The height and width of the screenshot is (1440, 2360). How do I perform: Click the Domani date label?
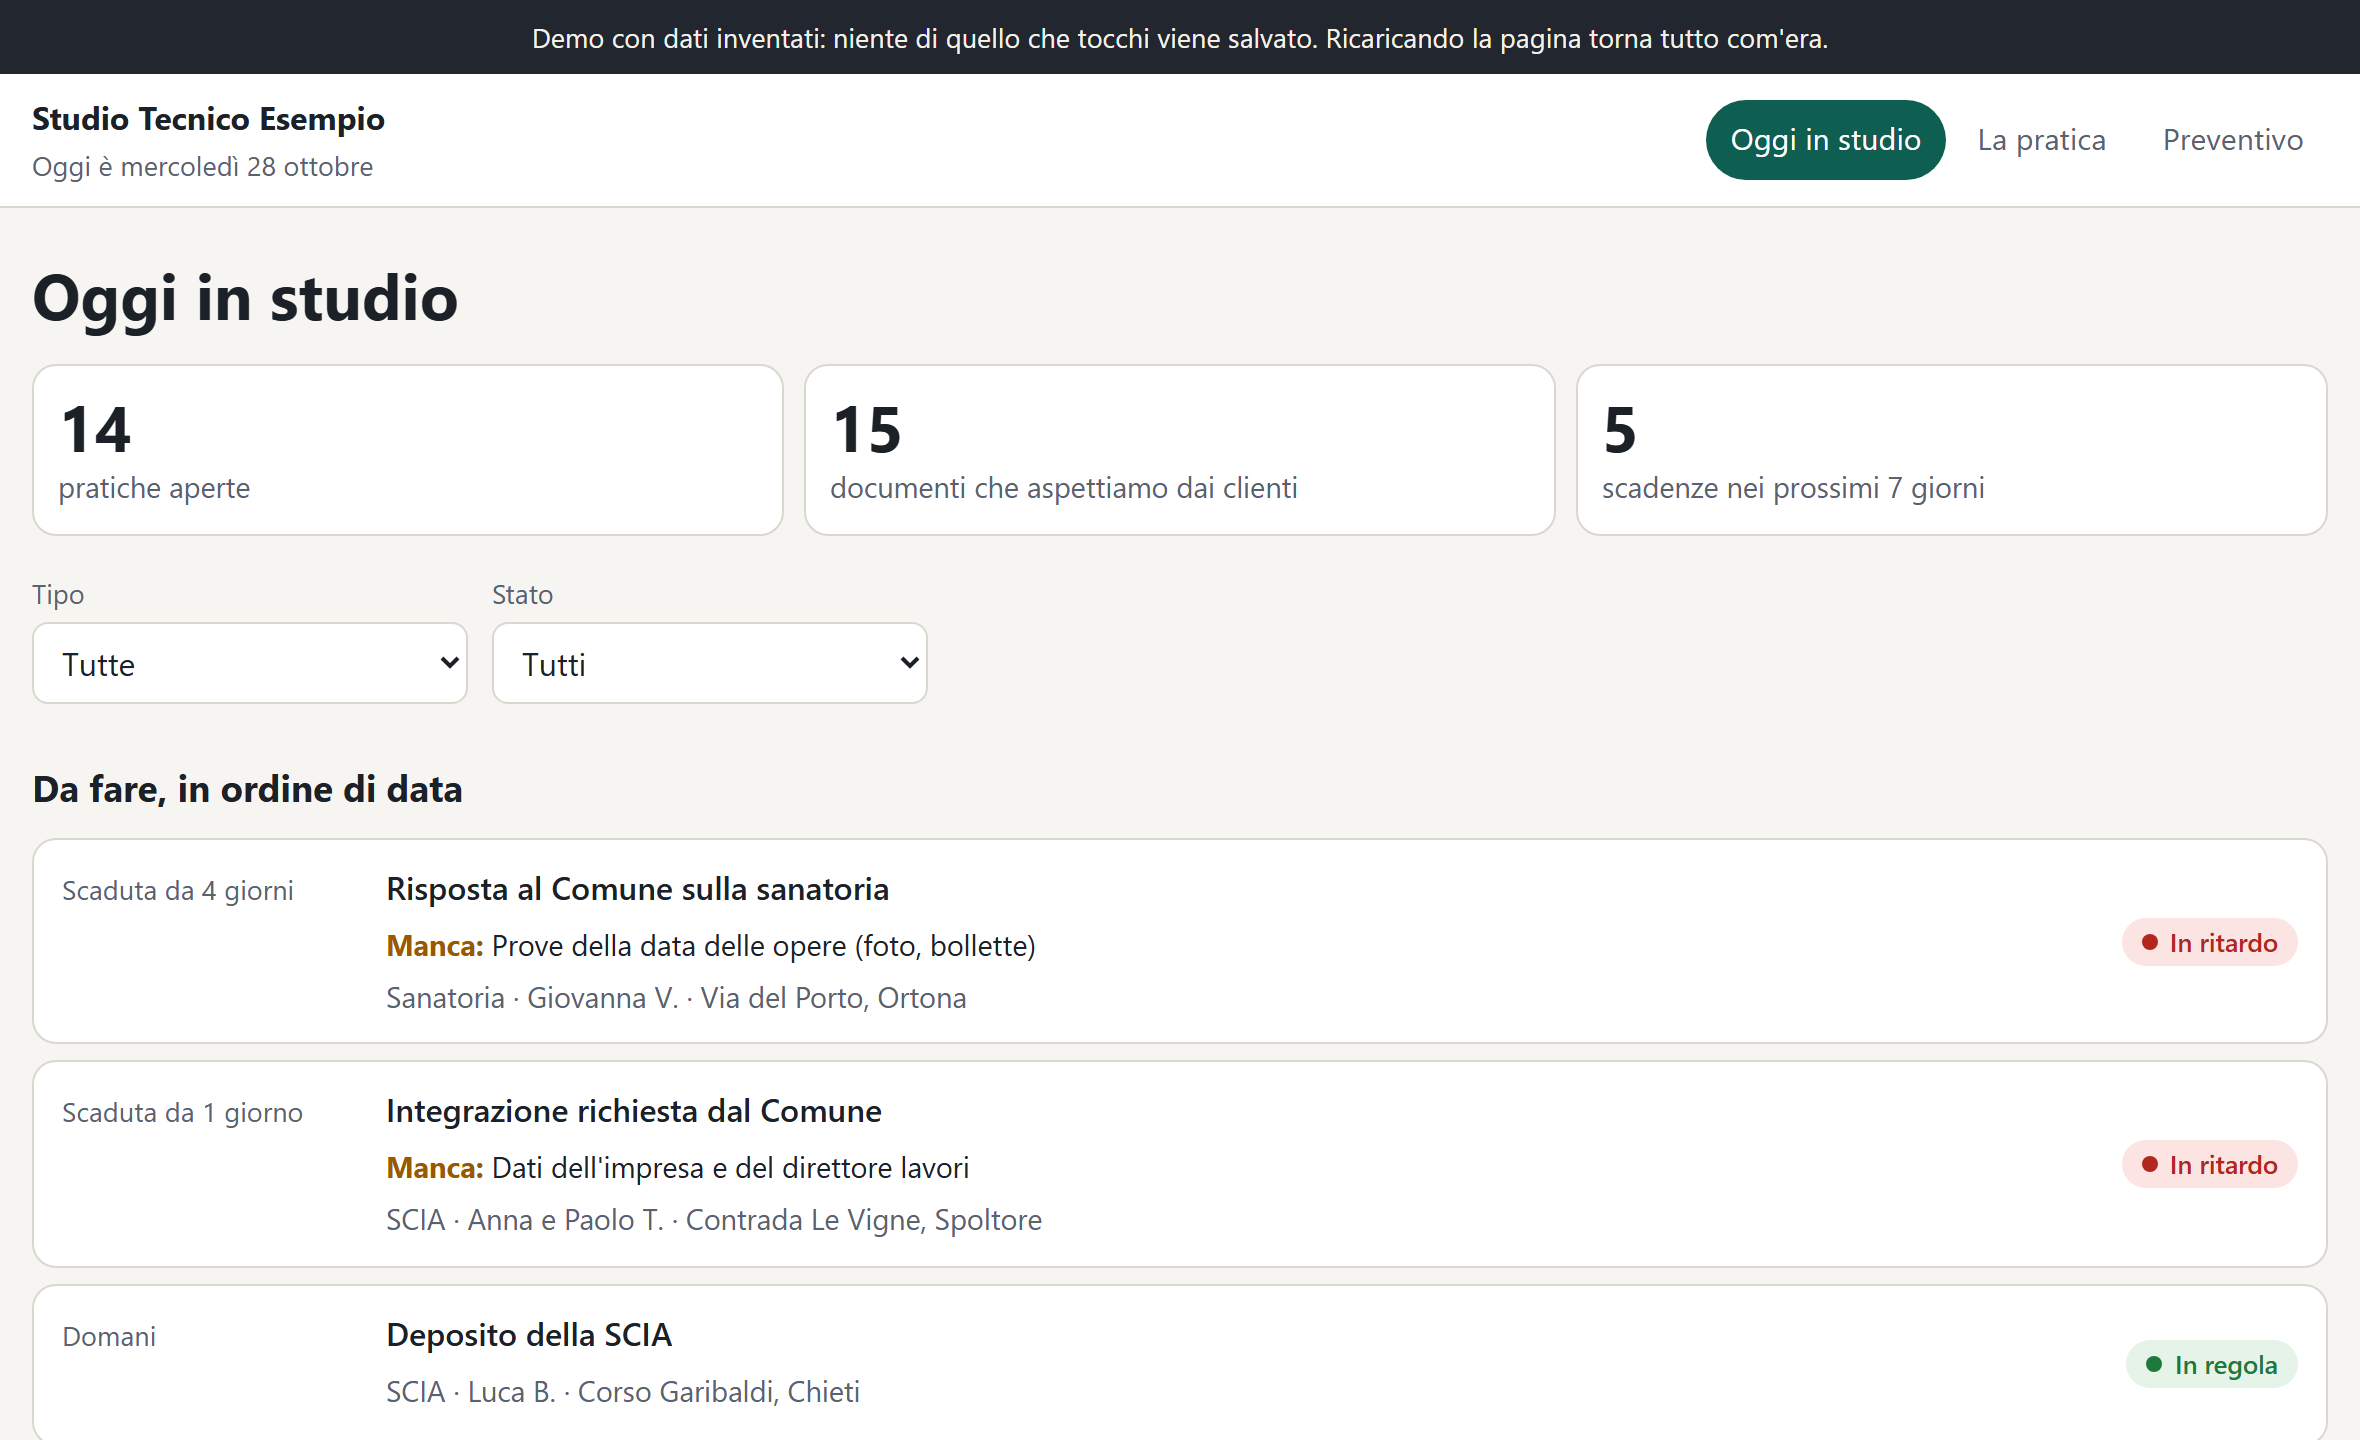109,1336
